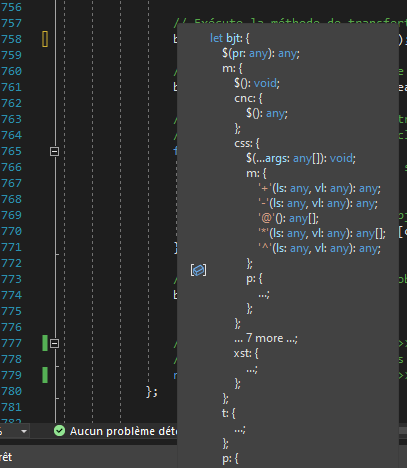The height and width of the screenshot is (474, 407).
Task: Click the green check status icon
Action: [59, 431]
